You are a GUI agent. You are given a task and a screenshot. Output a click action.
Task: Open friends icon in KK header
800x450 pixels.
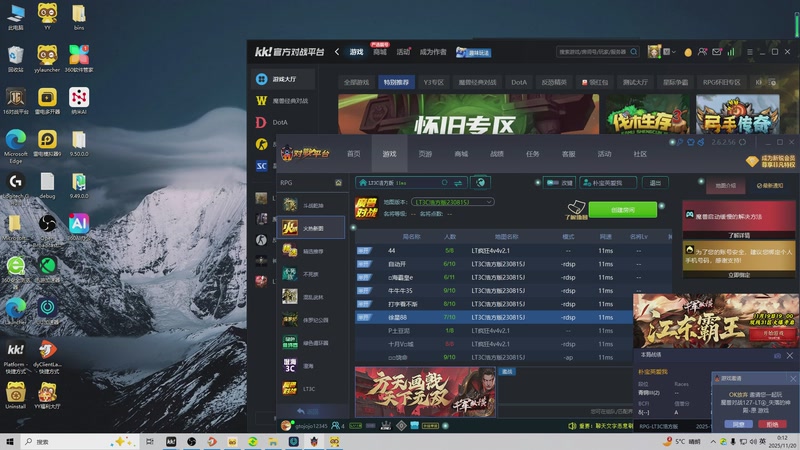(x=703, y=52)
